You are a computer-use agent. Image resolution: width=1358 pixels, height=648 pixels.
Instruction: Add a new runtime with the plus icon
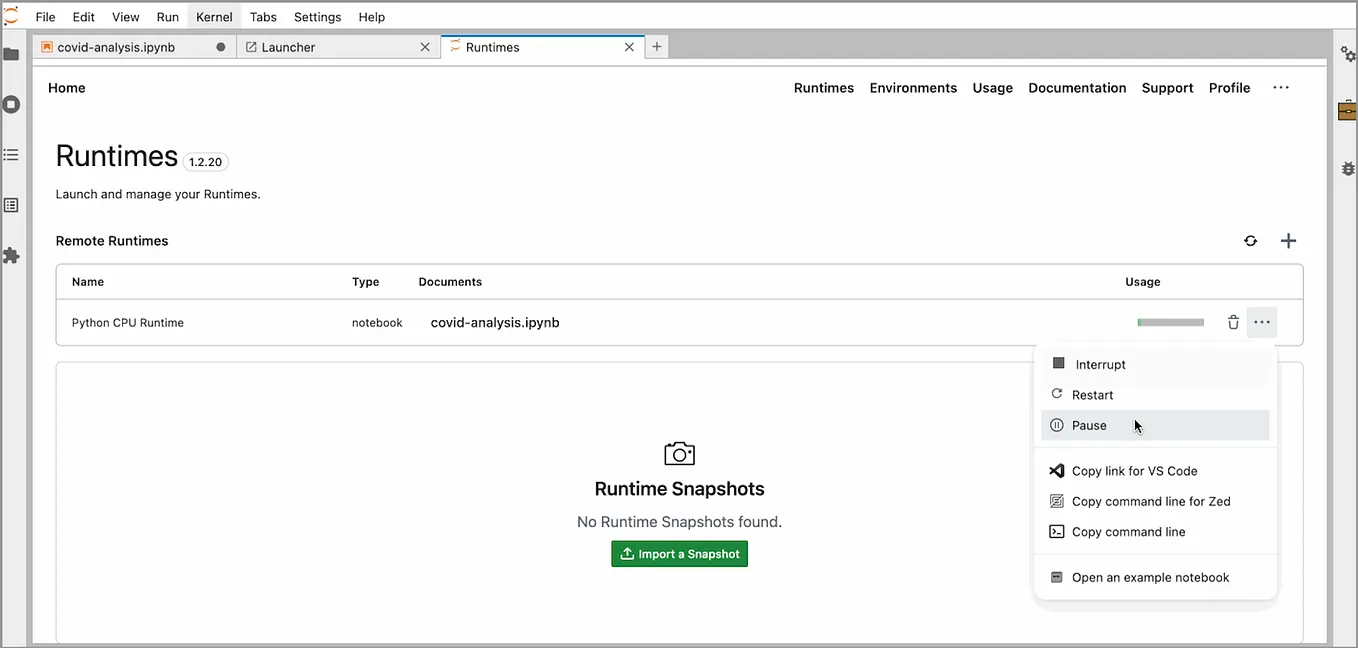[1288, 240]
